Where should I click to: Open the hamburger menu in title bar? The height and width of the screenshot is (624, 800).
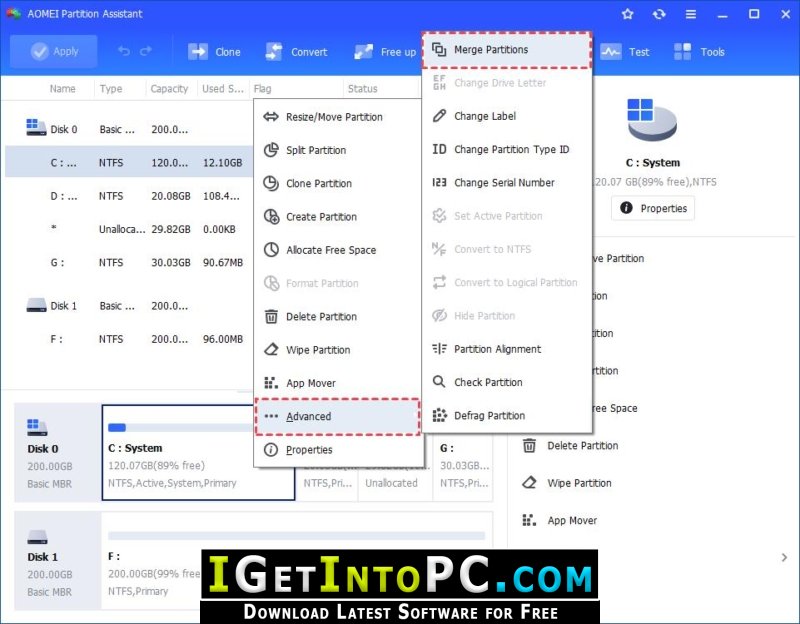pos(689,14)
